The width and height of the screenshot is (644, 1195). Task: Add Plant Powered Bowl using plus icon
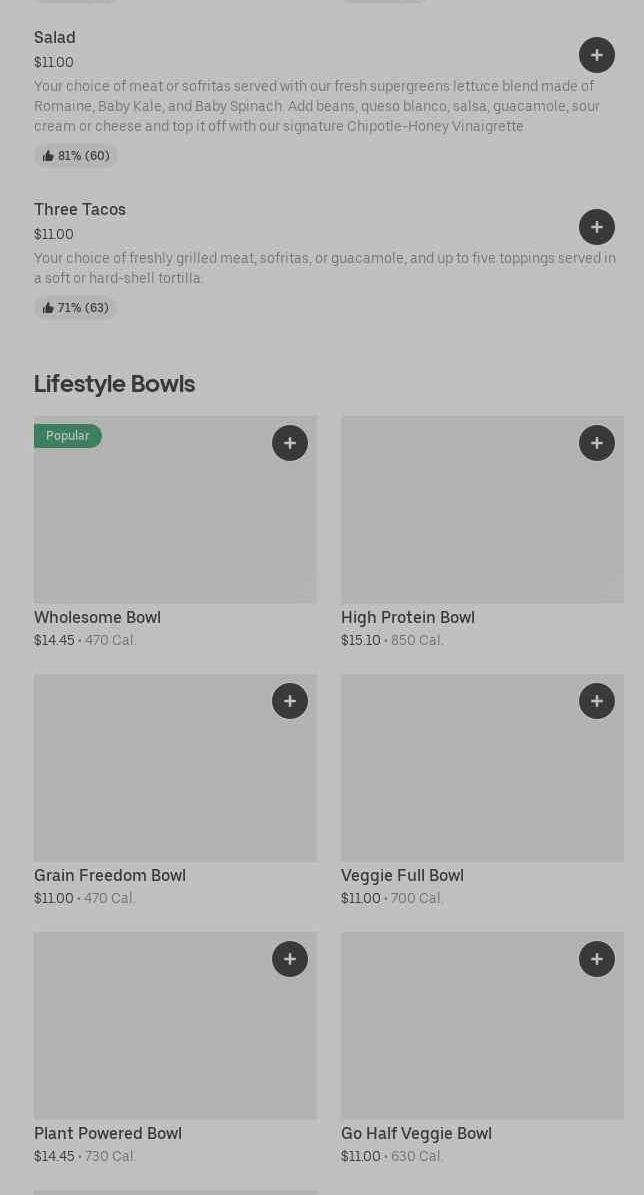[x=290, y=959]
